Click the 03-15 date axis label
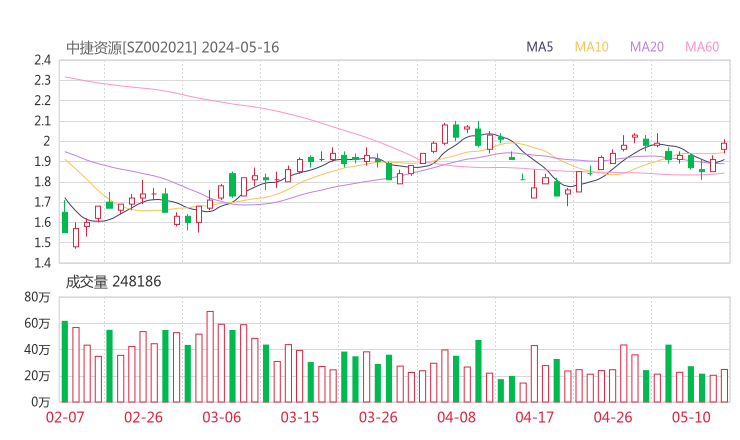 300,417
